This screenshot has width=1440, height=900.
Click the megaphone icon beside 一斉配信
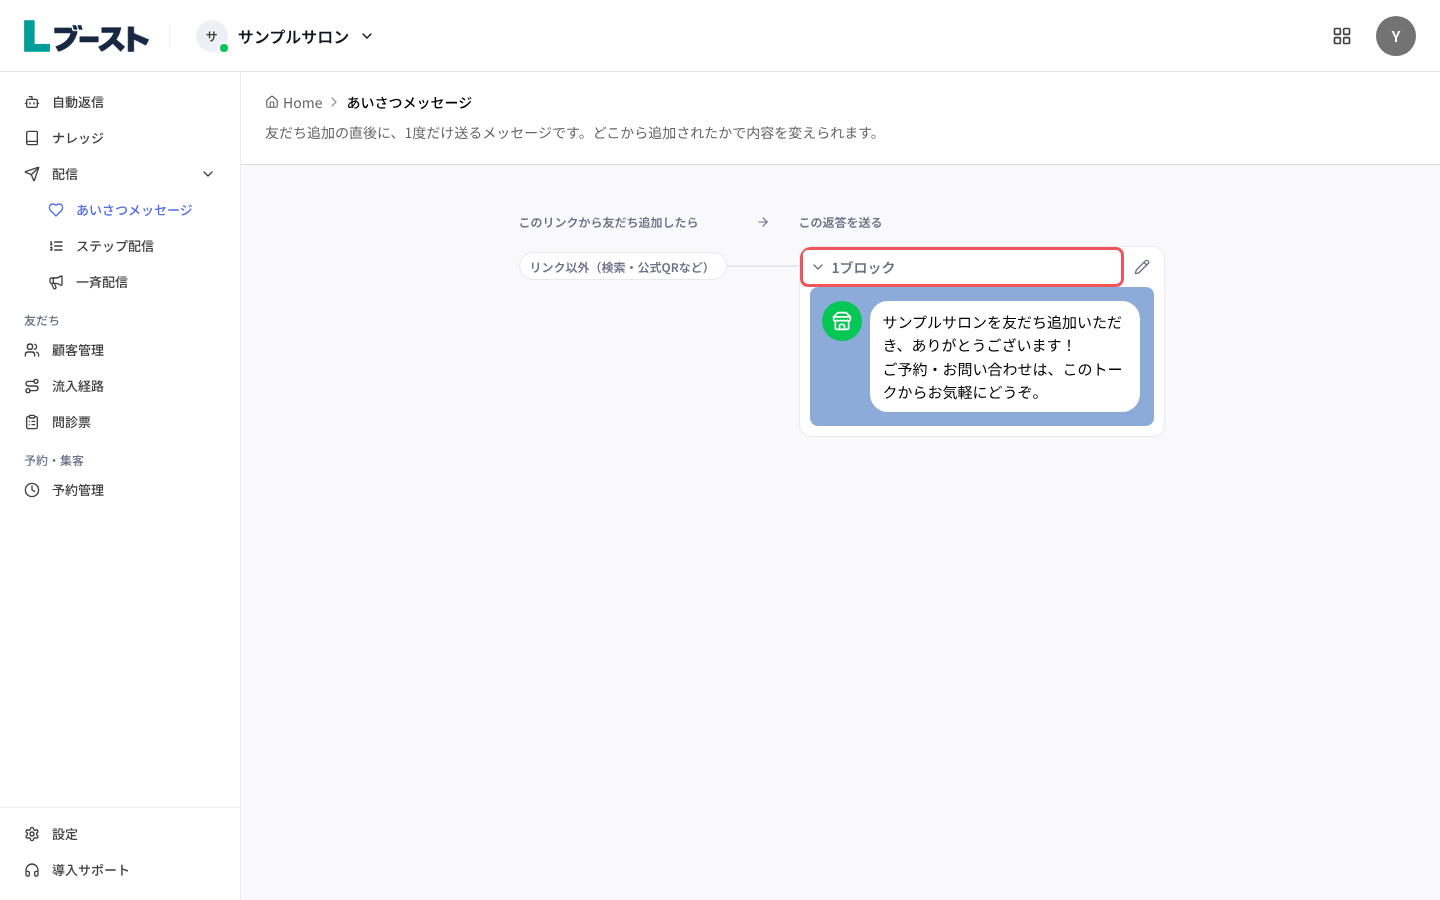tap(56, 282)
